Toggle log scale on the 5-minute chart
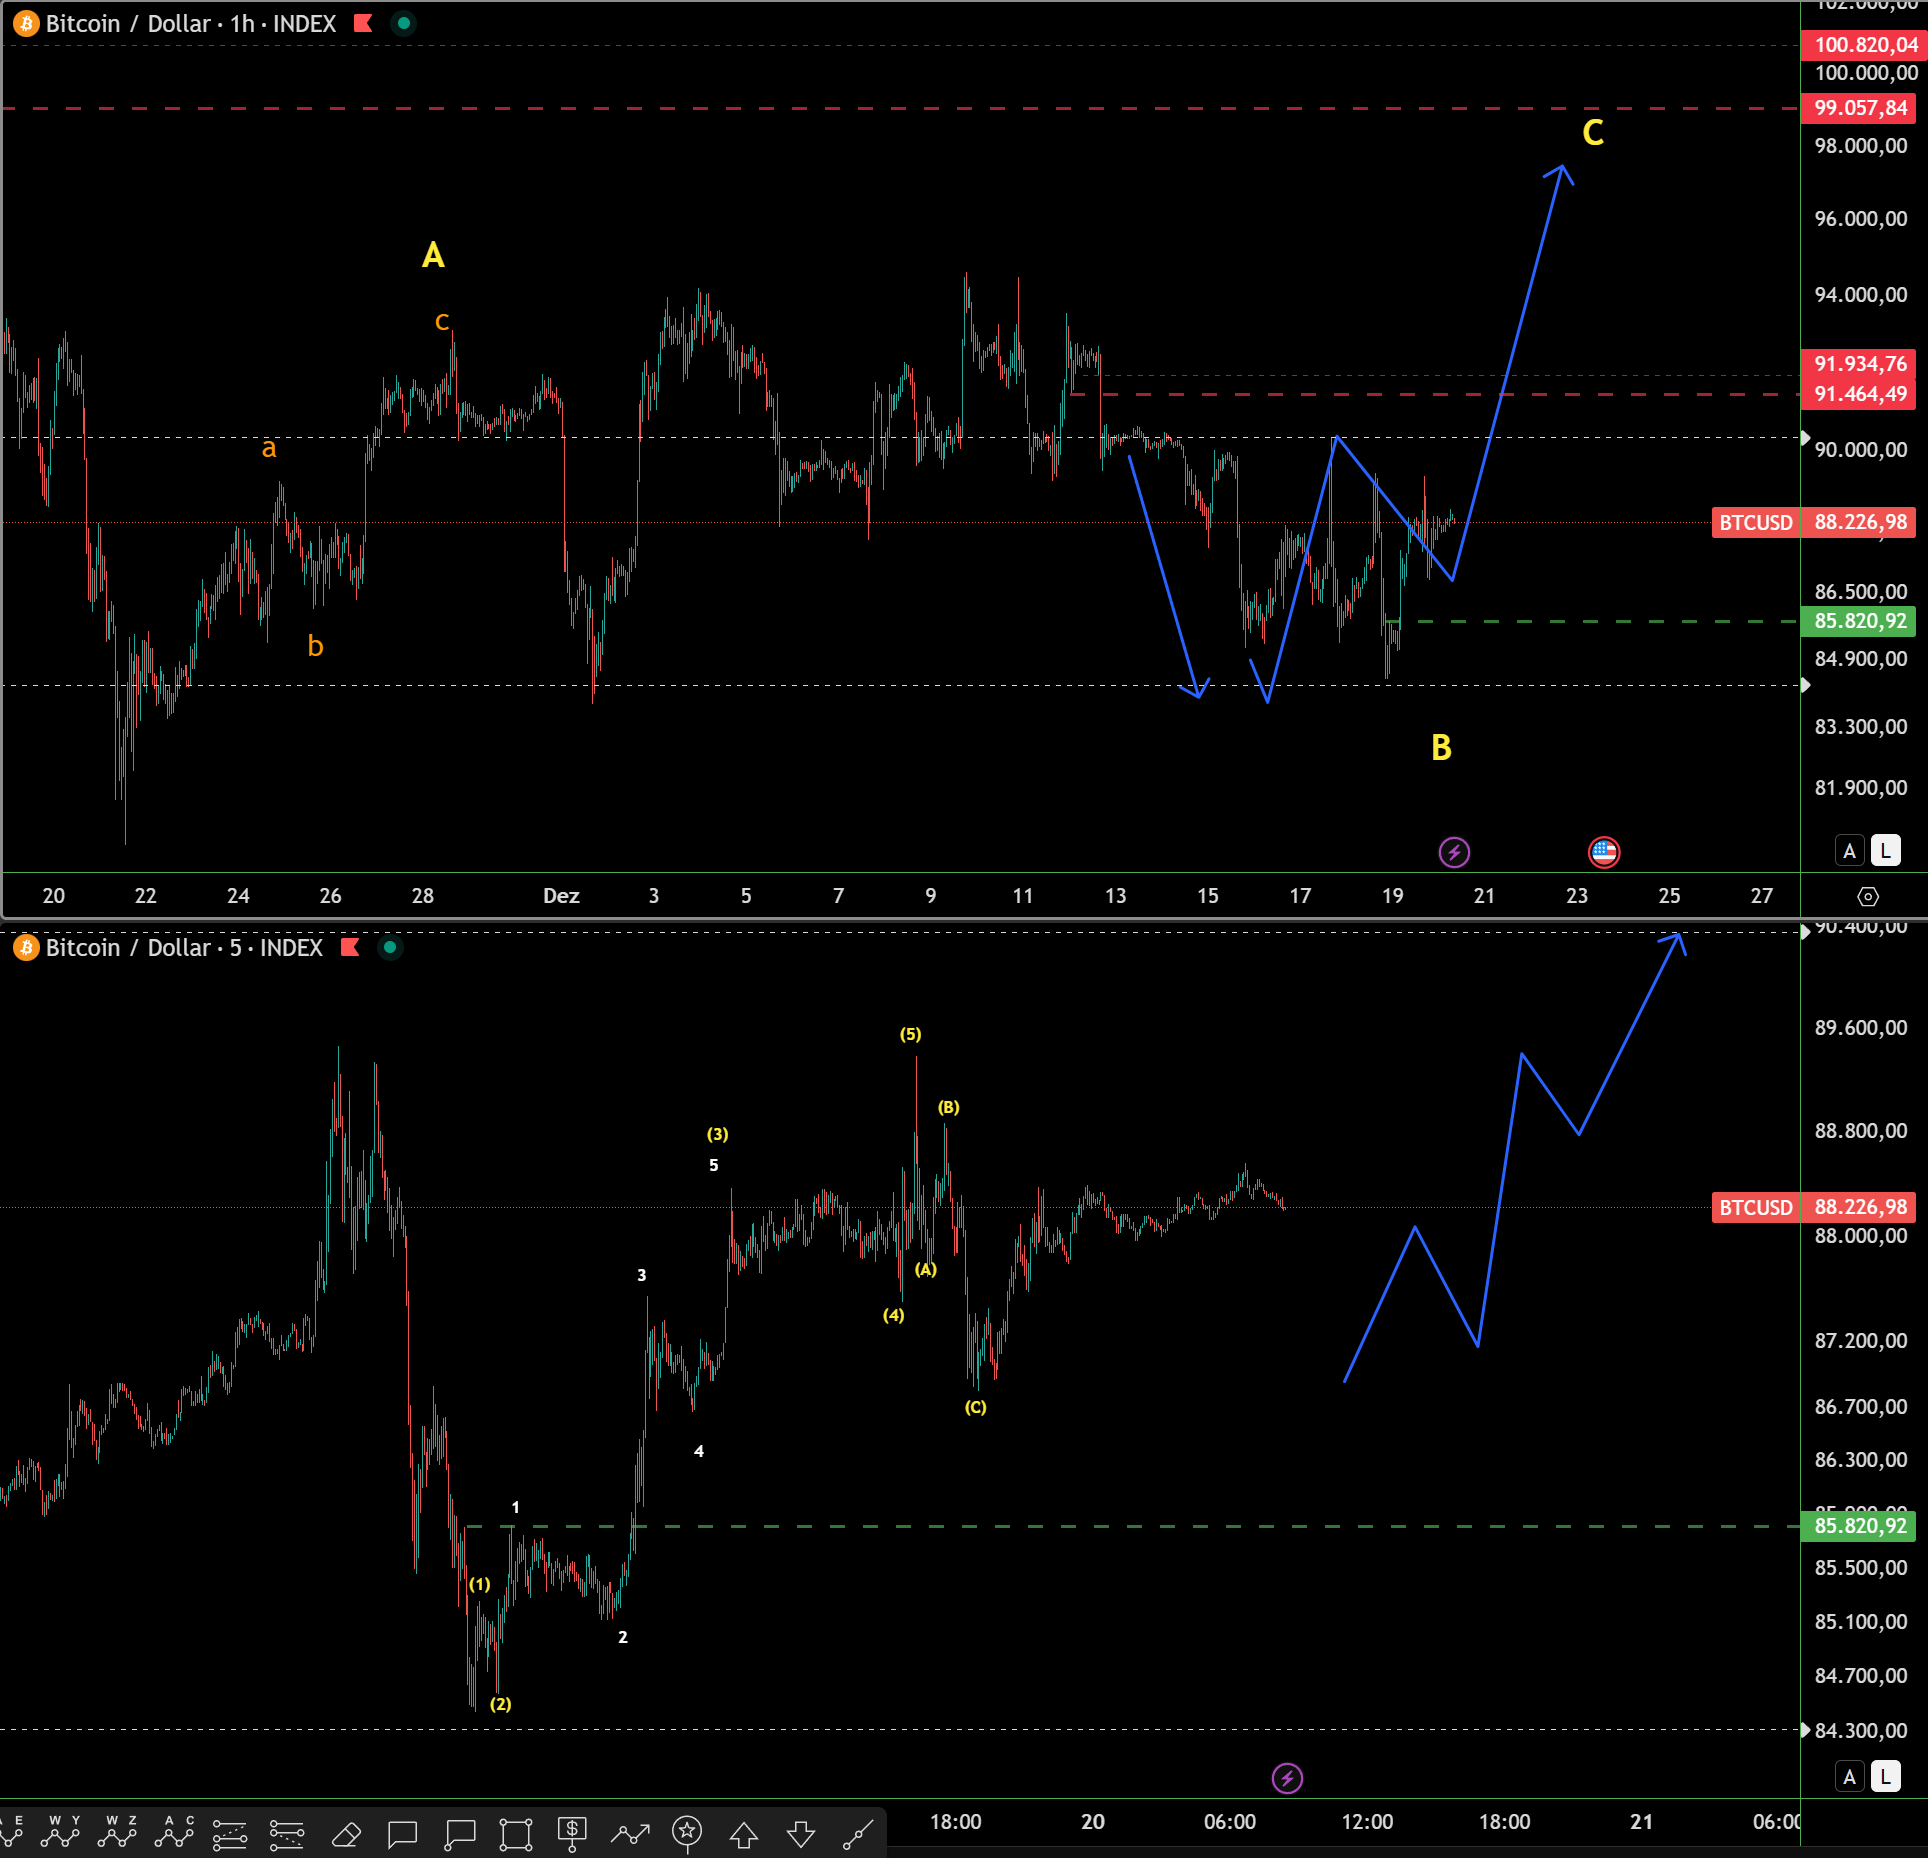Screen dimensions: 1928x1858 (1885, 1777)
